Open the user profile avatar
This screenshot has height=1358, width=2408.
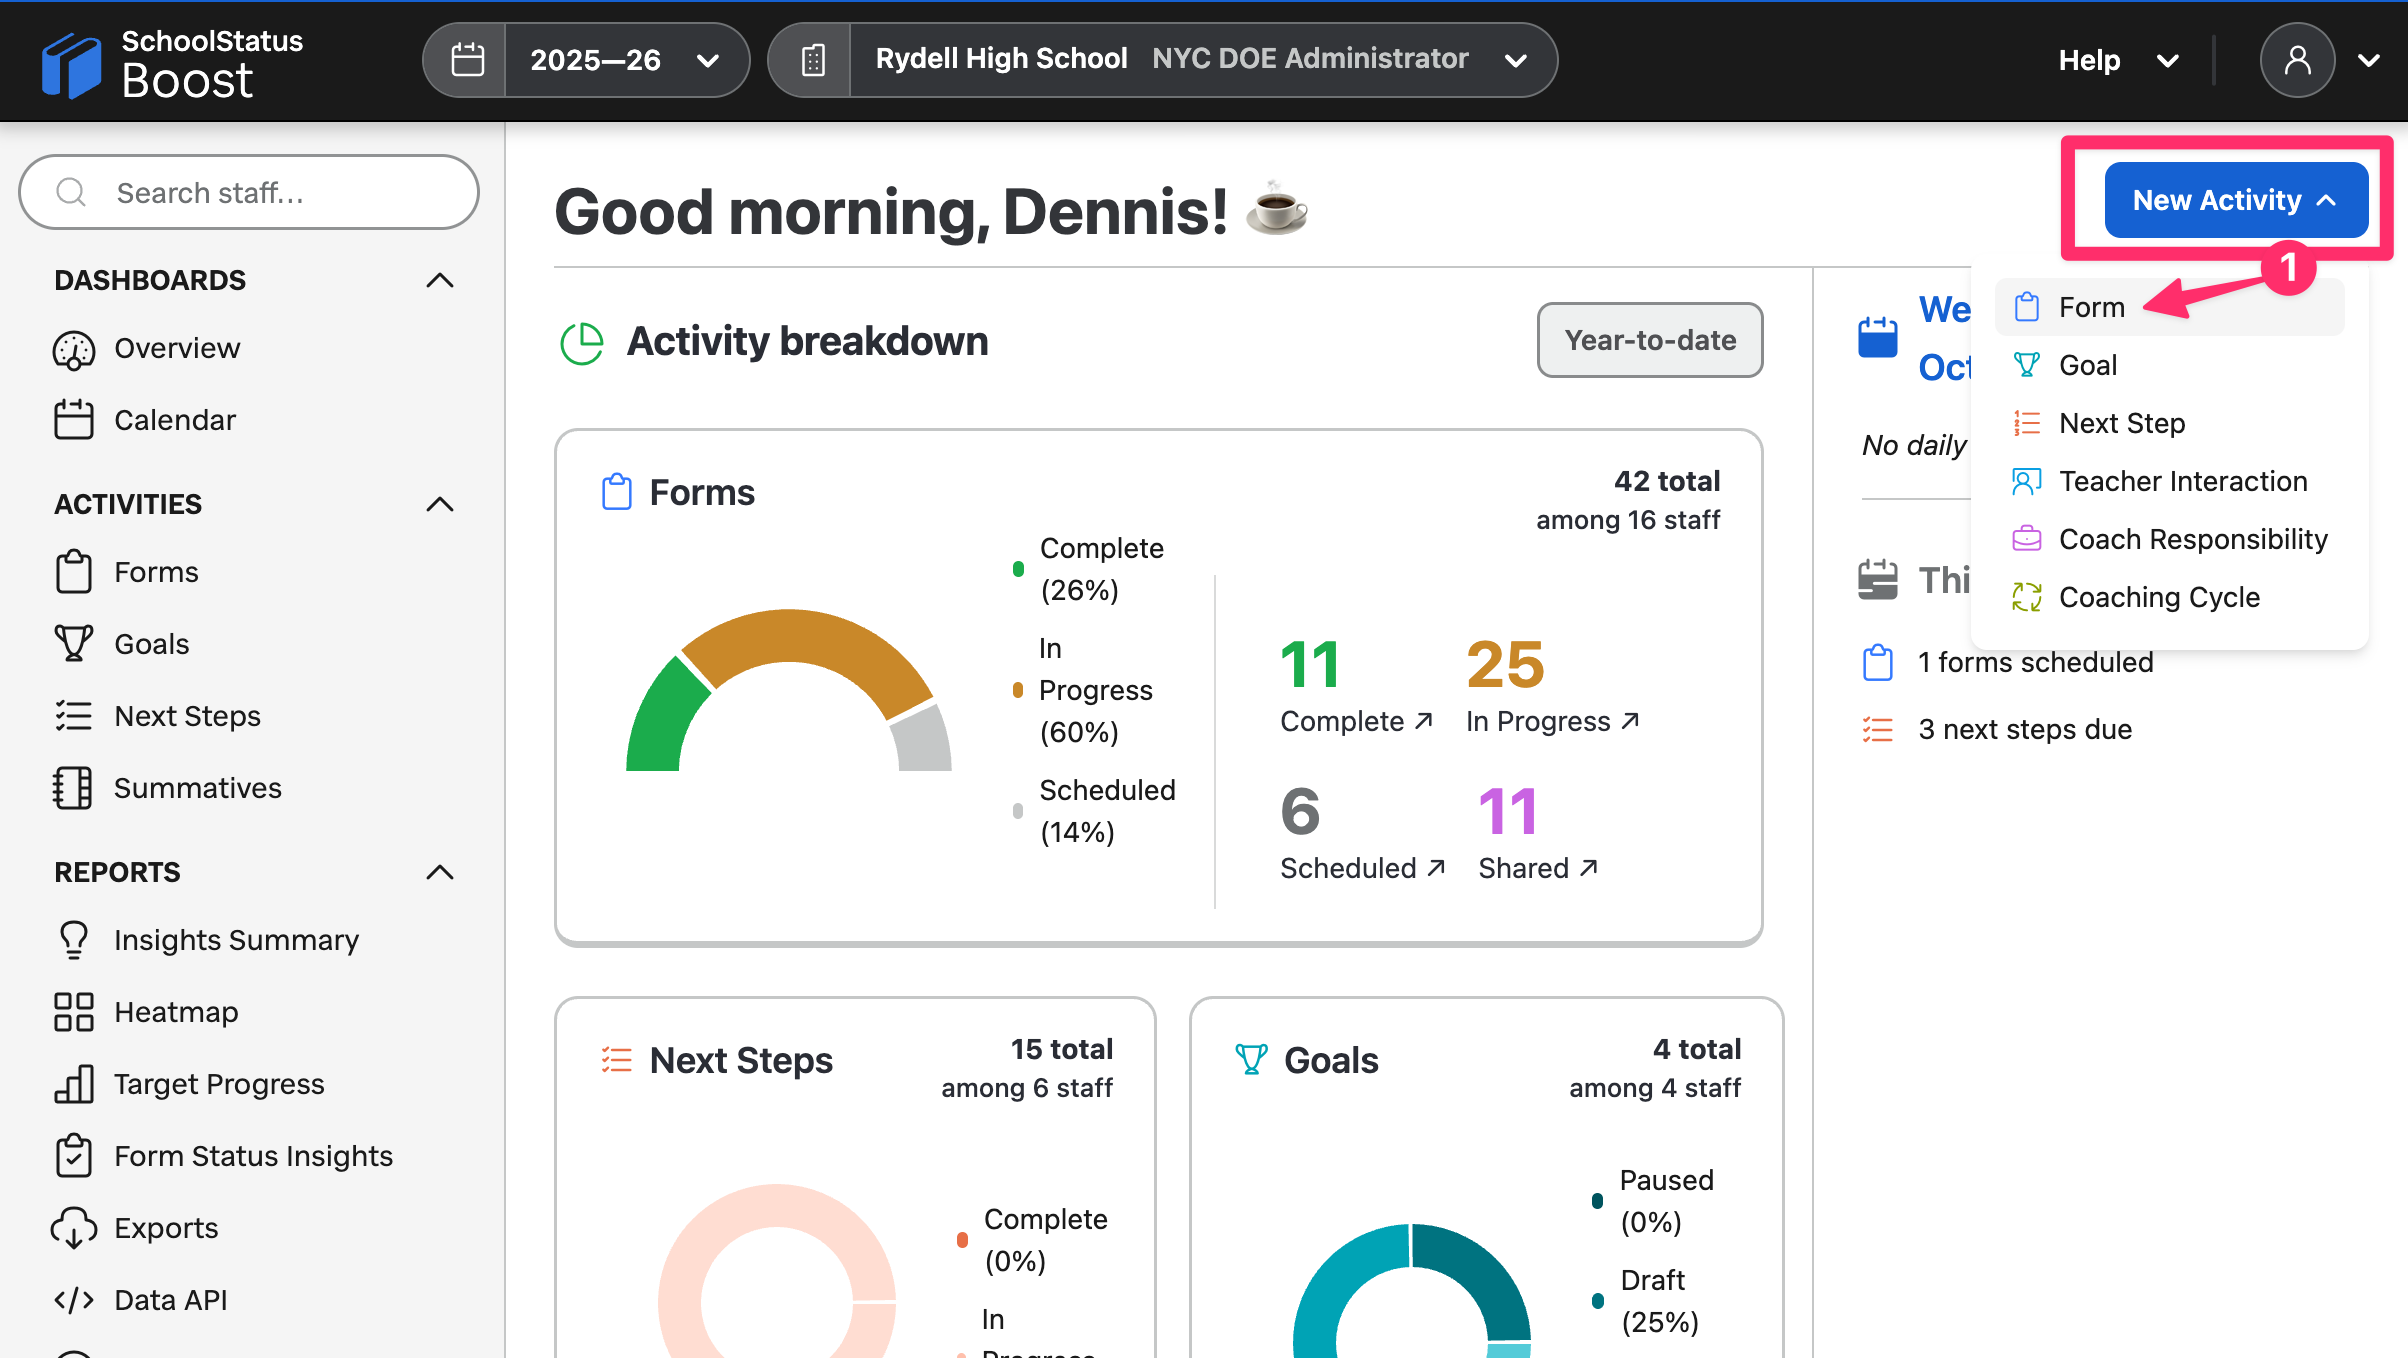(x=2297, y=60)
